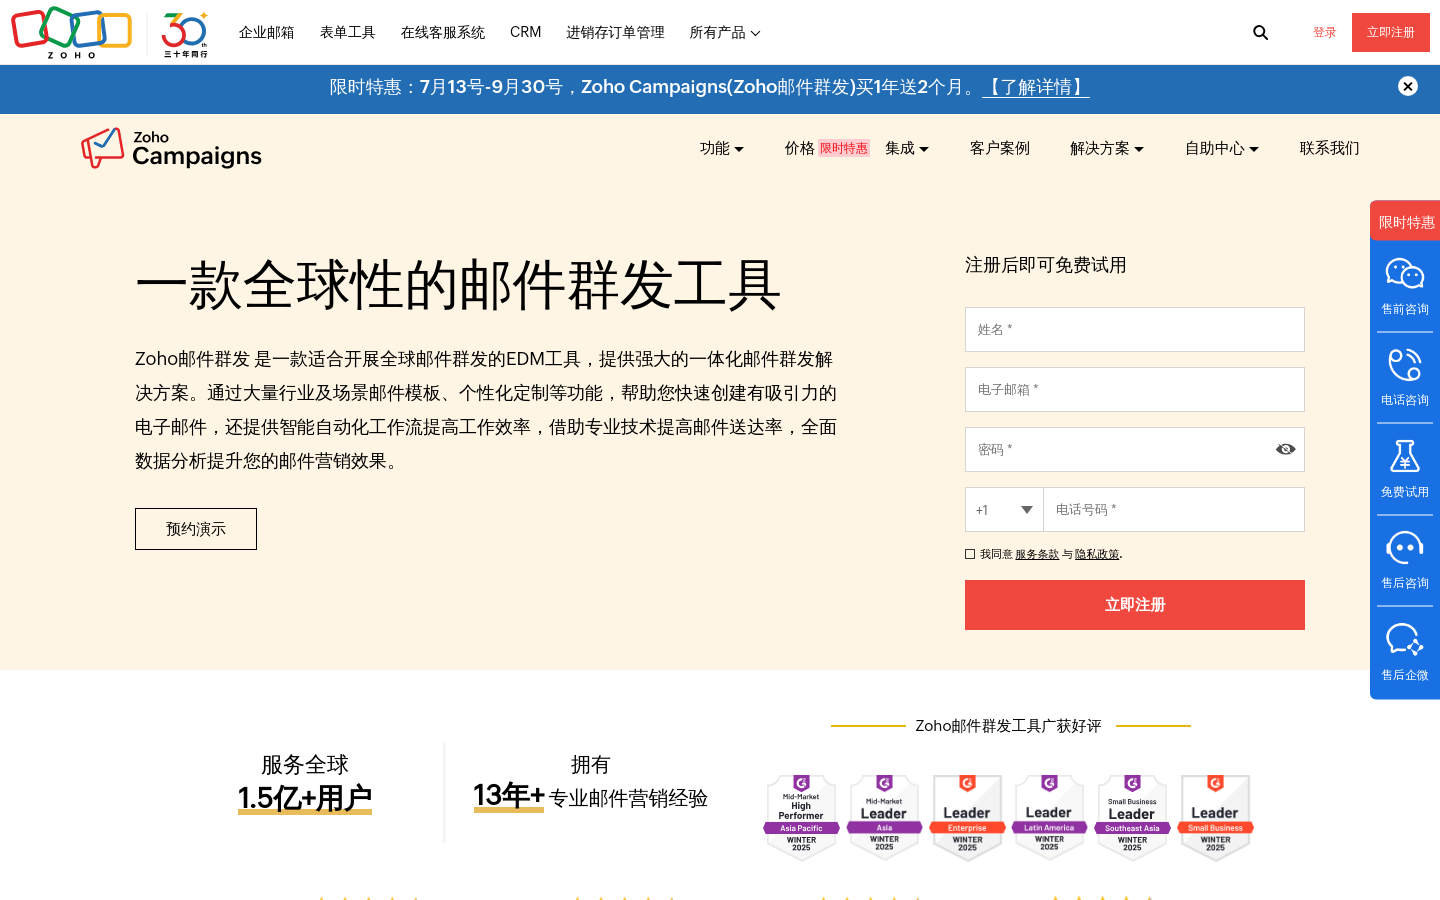This screenshot has height=900, width=1440.
Task: Focus the 密码 input field
Action: (x=1135, y=450)
